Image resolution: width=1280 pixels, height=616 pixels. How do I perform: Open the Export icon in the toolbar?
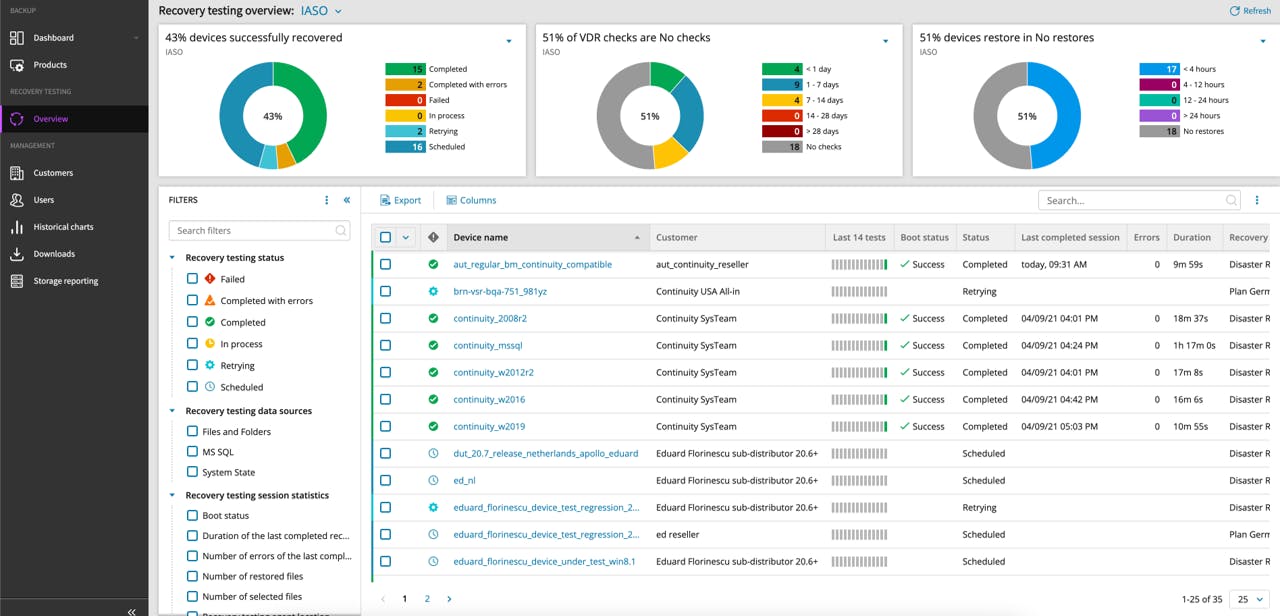coord(385,200)
